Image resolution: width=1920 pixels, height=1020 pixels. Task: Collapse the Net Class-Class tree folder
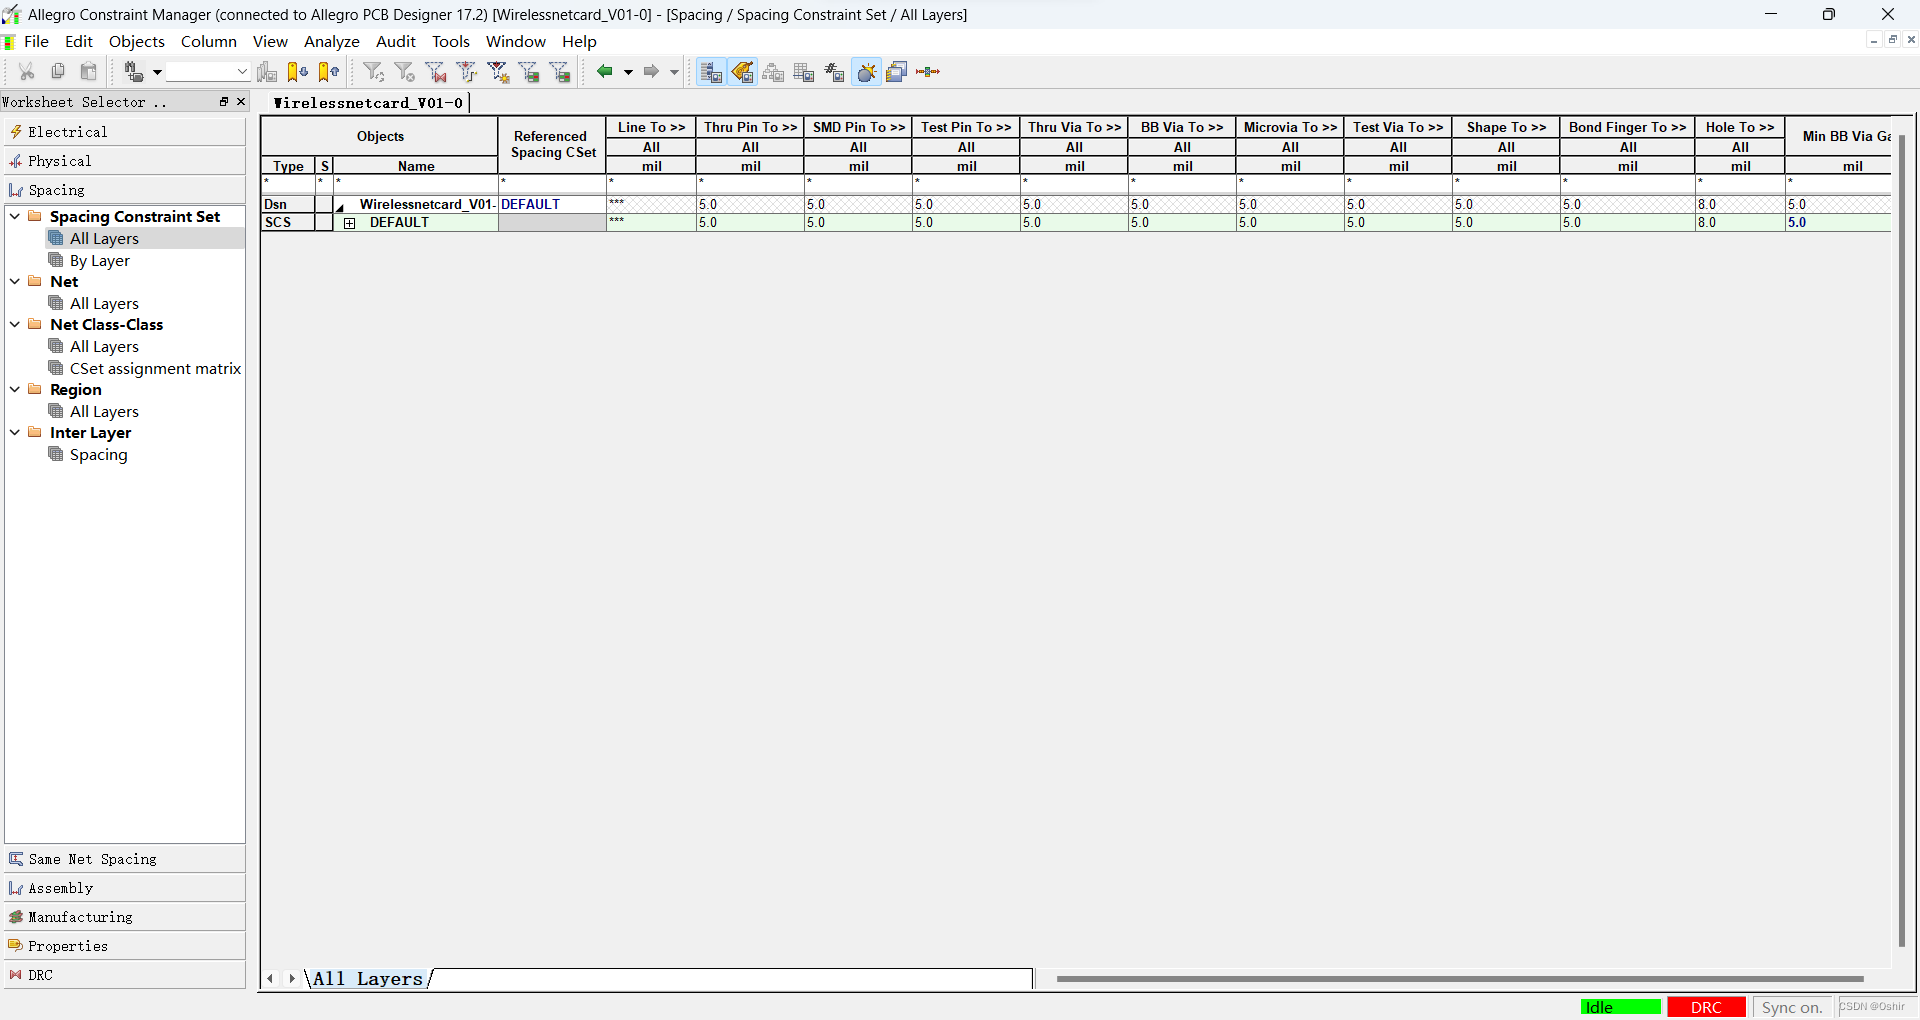point(15,325)
